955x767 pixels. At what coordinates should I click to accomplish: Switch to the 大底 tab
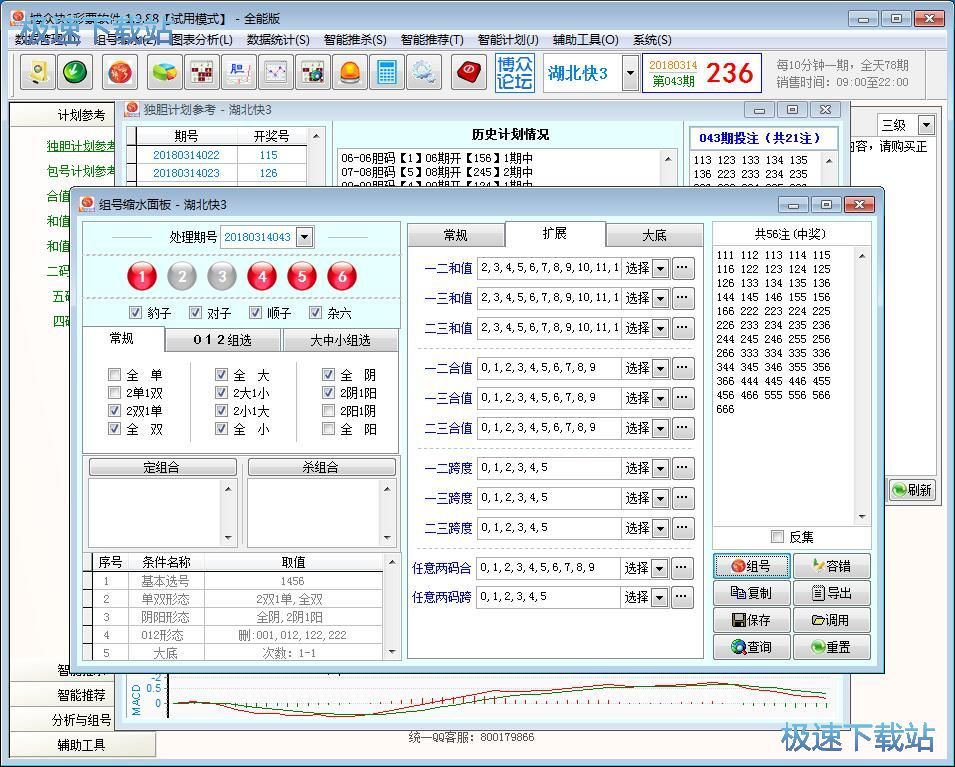click(654, 235)
